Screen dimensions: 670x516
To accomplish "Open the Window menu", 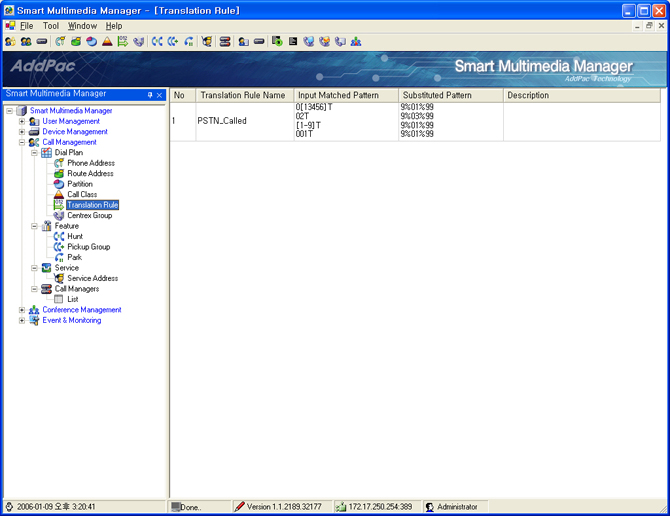I will click(x=82, y=26).
